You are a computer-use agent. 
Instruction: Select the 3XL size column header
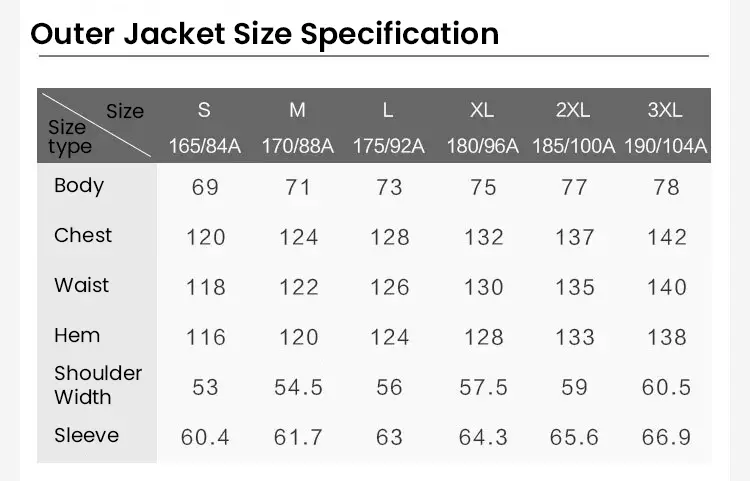[x=665, y=110]
